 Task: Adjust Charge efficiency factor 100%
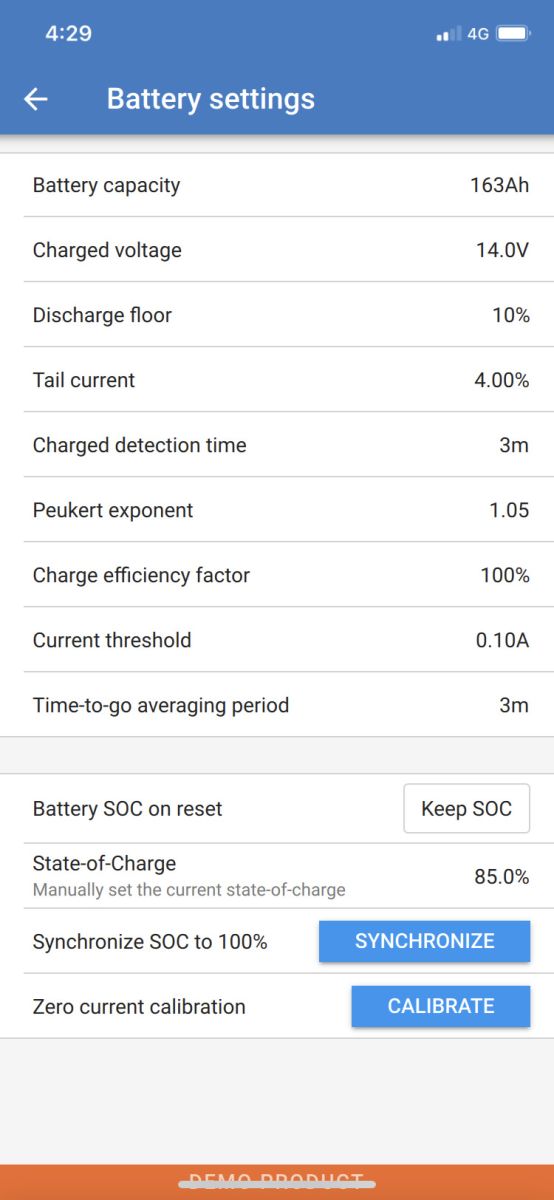click(505, 575)
